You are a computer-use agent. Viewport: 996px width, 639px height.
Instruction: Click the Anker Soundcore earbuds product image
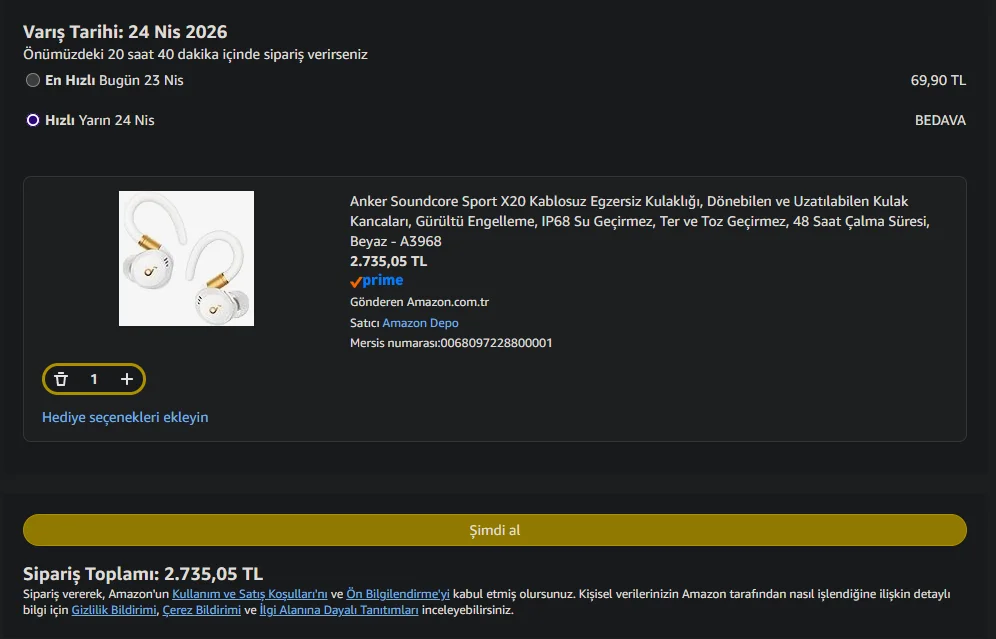186,258
